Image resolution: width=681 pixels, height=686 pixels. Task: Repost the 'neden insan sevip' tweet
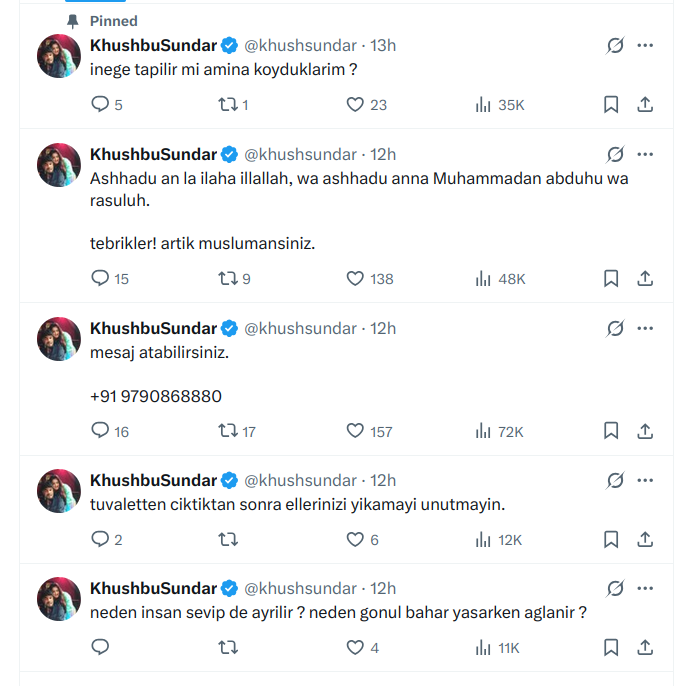(227, 648)
